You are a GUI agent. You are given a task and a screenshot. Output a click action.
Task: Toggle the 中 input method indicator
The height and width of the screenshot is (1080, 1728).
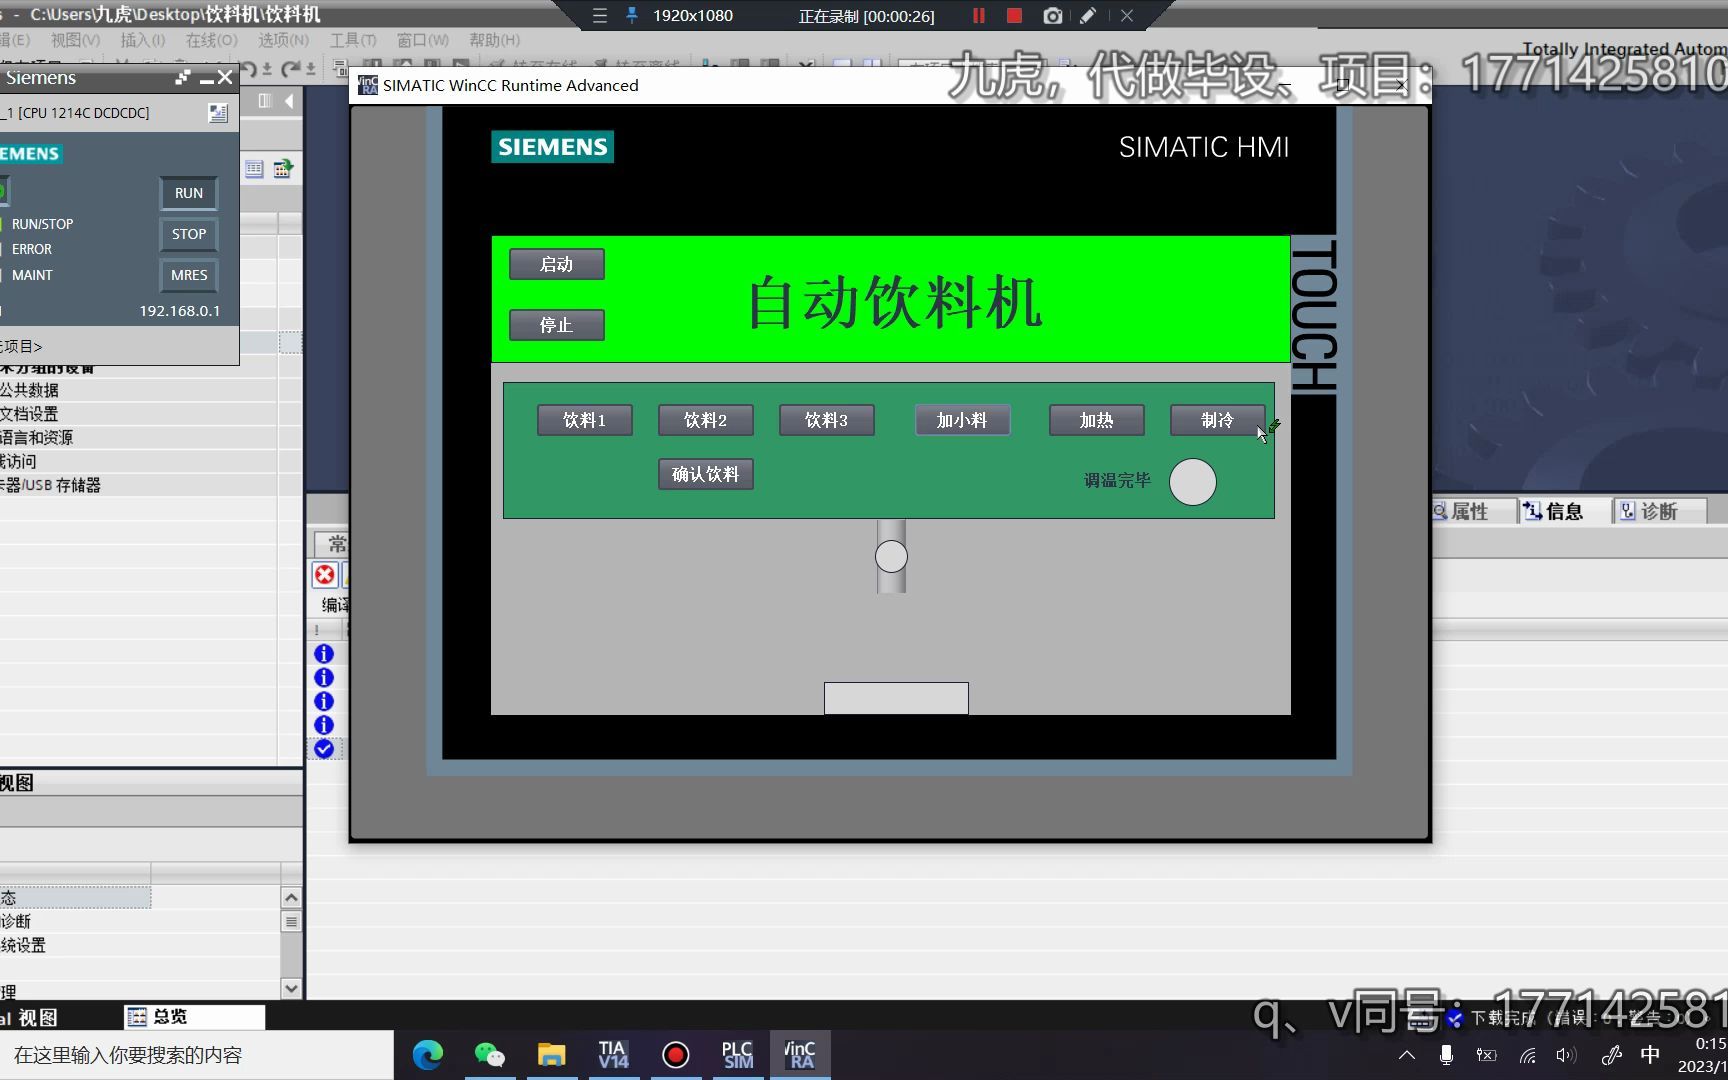pyautogui.click(x=1650, y=1055)
